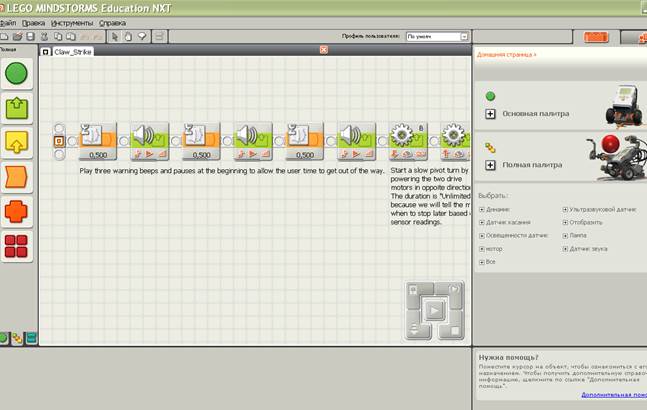Select the Motor block labeled B

point(408,141)
